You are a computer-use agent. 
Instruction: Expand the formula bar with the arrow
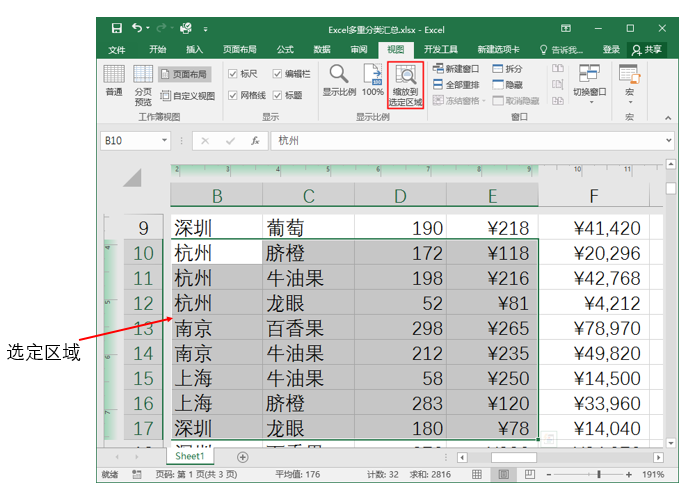[669, 141]
